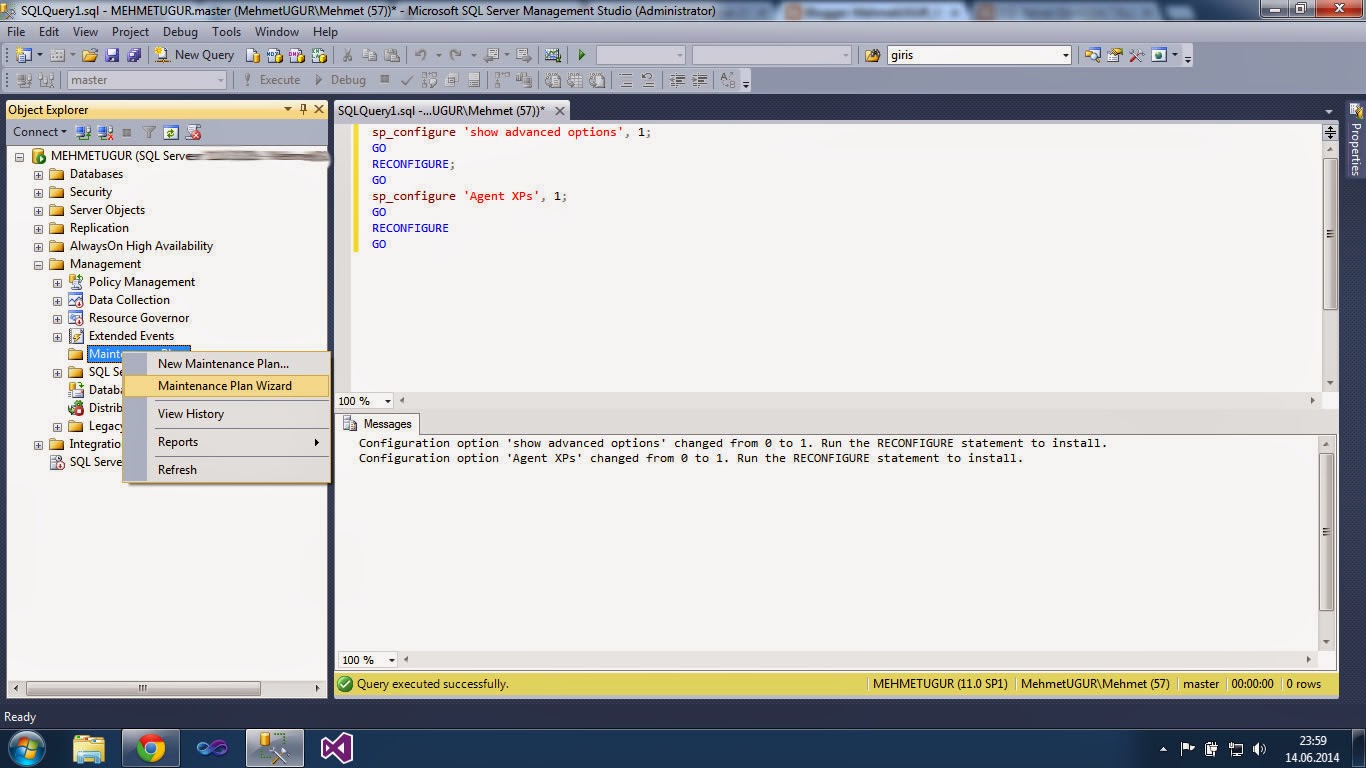Click the Analysis Services XMLA Query icon
Image resolution: width=1366 pixels, height=768 pixels.
[318, 55]
